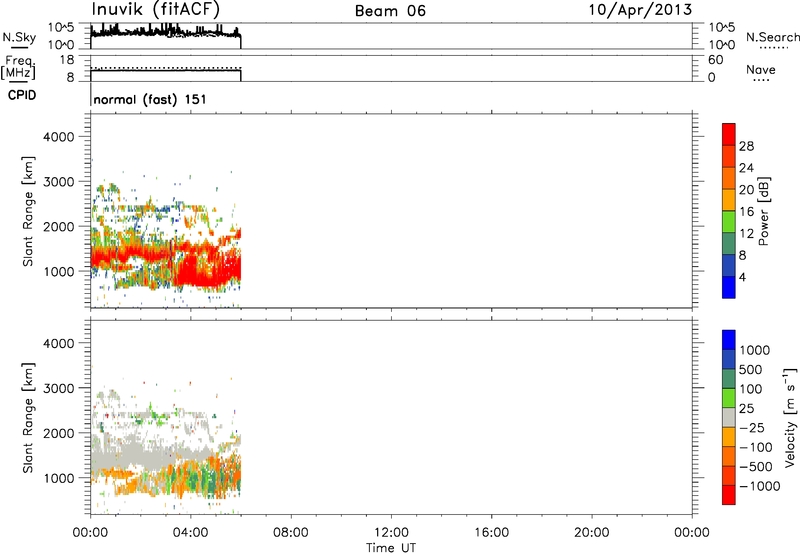Click the 12:00 time axis tick label
The image size is (800, 554).
point(391,533)
